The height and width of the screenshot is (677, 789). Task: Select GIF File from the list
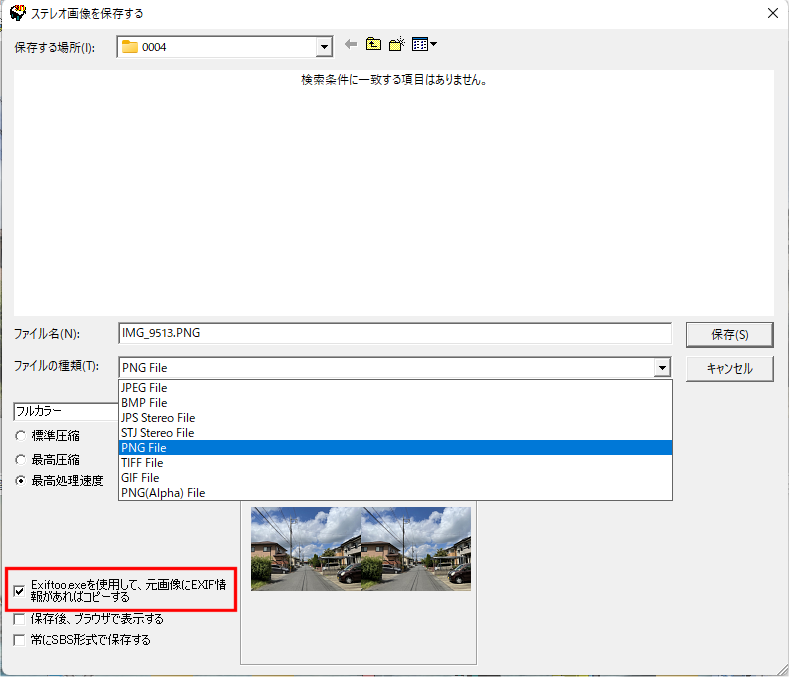[396, 478]
